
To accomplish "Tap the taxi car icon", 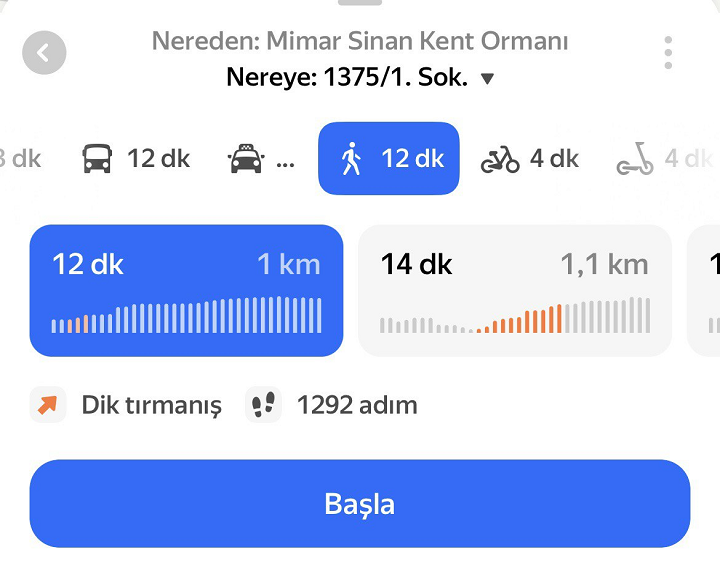I will click(245, 159).
